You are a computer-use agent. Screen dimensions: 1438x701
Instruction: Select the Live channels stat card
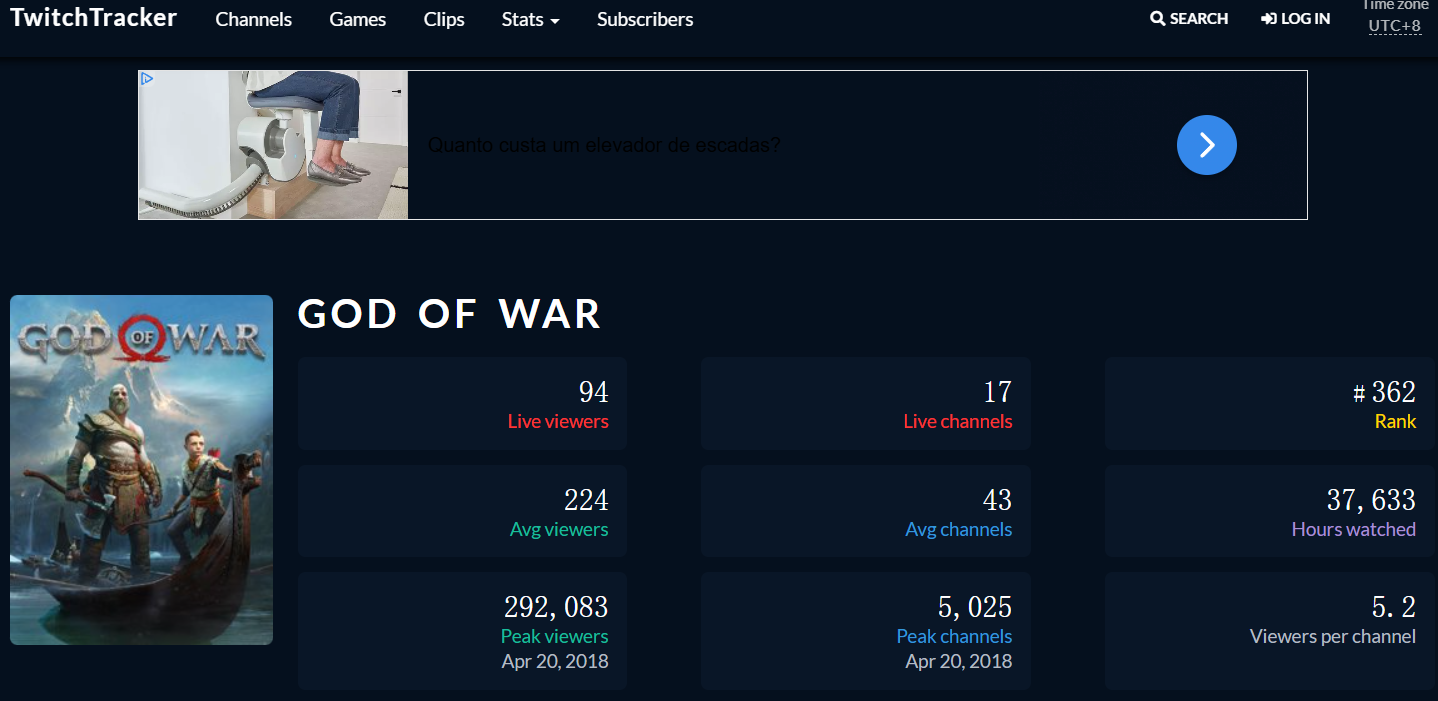[x=865, y=404]
